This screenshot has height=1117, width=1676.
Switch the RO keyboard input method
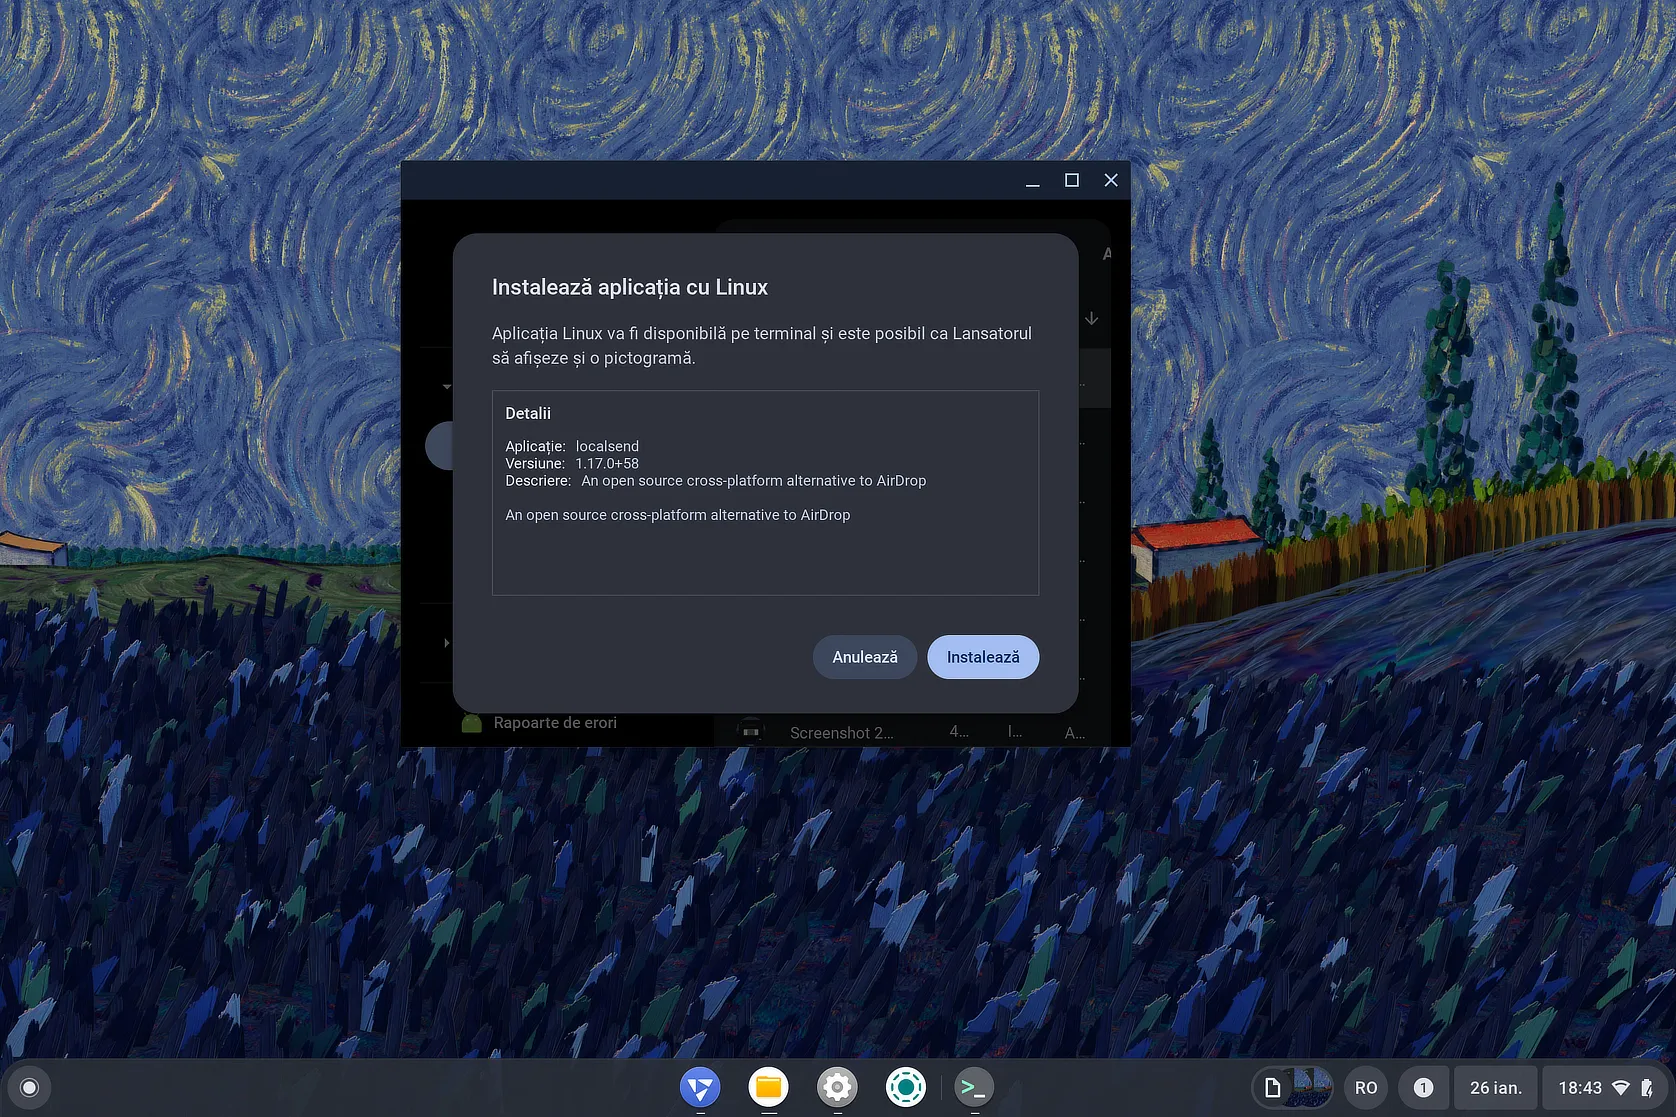click(x=1365, y=1087)
